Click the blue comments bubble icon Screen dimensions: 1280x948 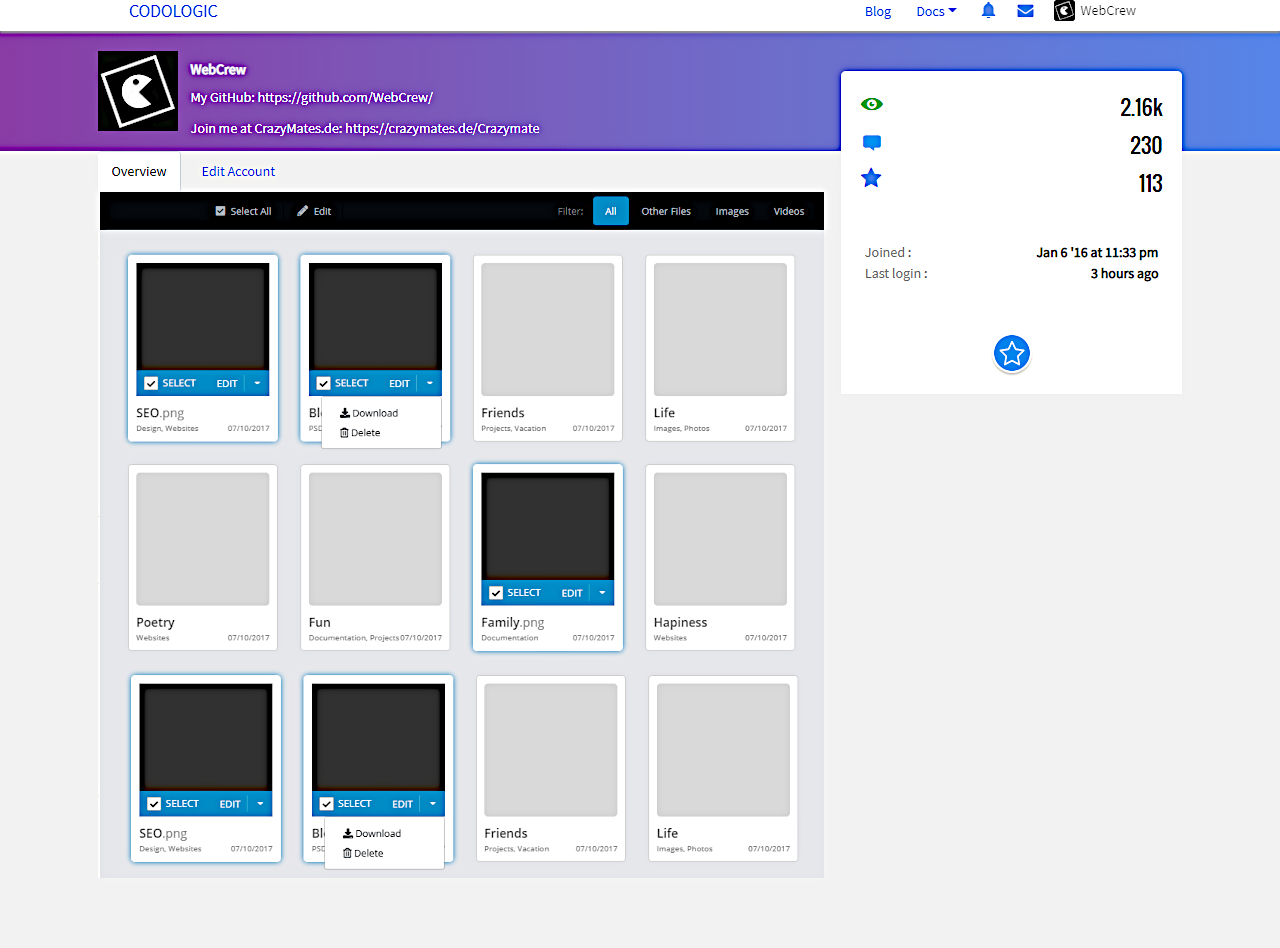coord(872,143)
